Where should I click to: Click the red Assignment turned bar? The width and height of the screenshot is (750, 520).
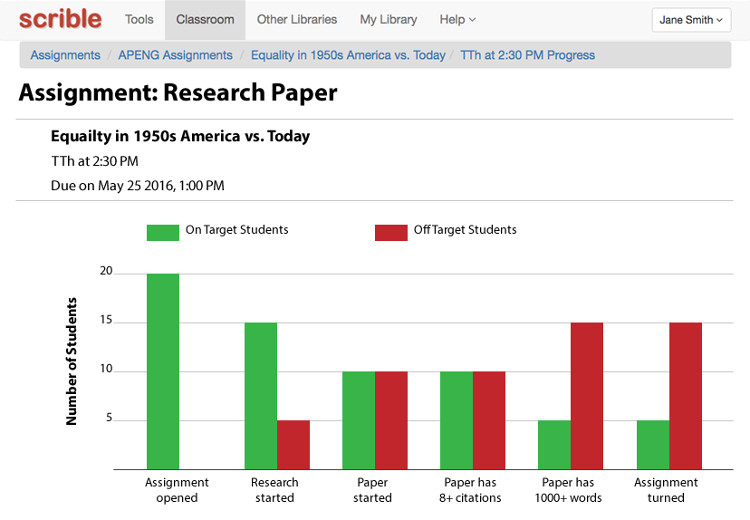click(685, 396)
